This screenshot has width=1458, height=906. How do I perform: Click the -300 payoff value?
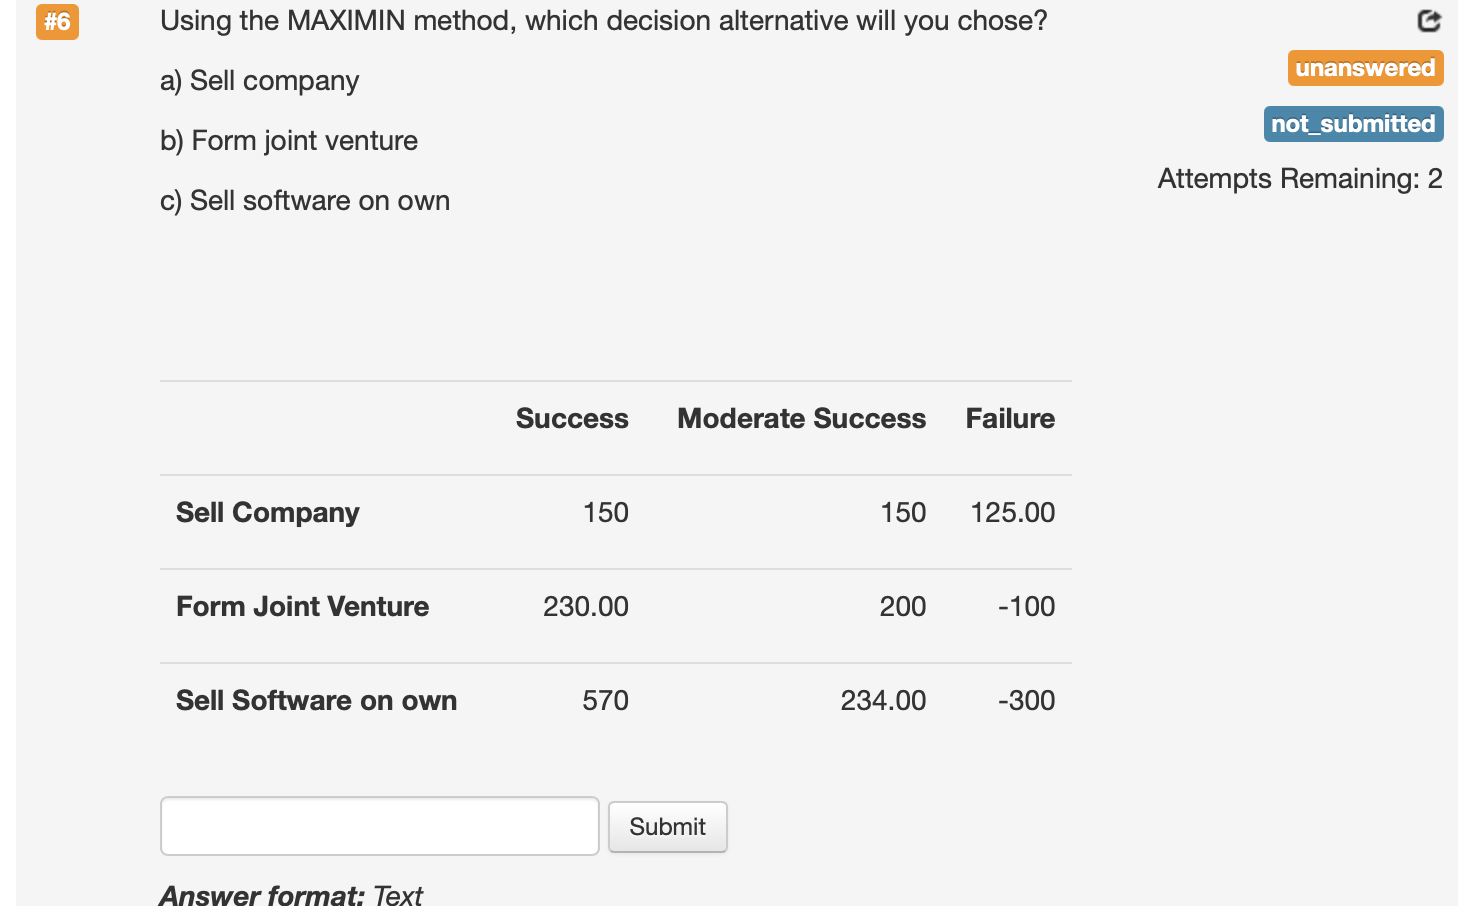tap(1028, 700)
